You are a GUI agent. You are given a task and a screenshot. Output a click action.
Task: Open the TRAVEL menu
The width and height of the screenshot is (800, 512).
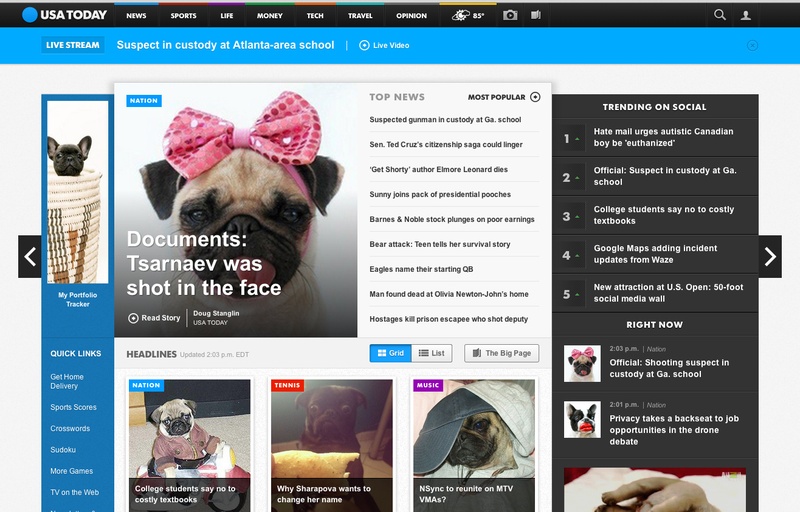click(x=360, y=16)
